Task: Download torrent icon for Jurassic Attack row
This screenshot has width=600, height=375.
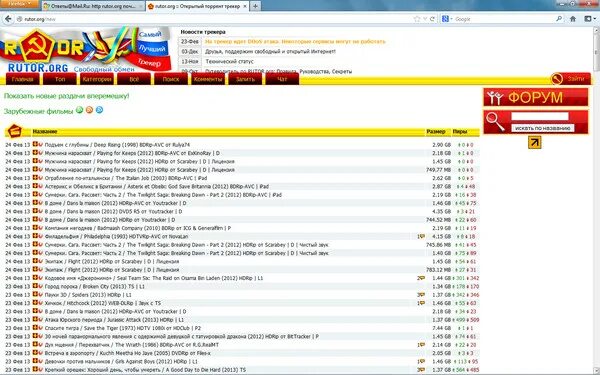Action: click(x=35, y=320)
